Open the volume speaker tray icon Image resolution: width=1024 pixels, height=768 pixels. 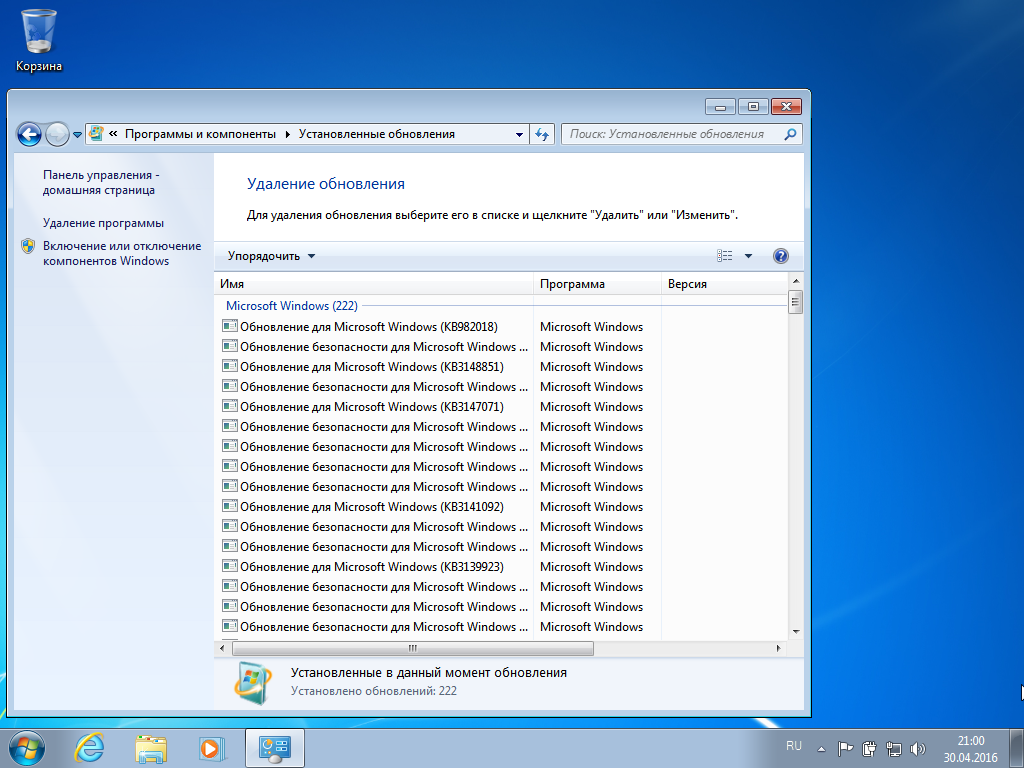click(x=918, y=748)
